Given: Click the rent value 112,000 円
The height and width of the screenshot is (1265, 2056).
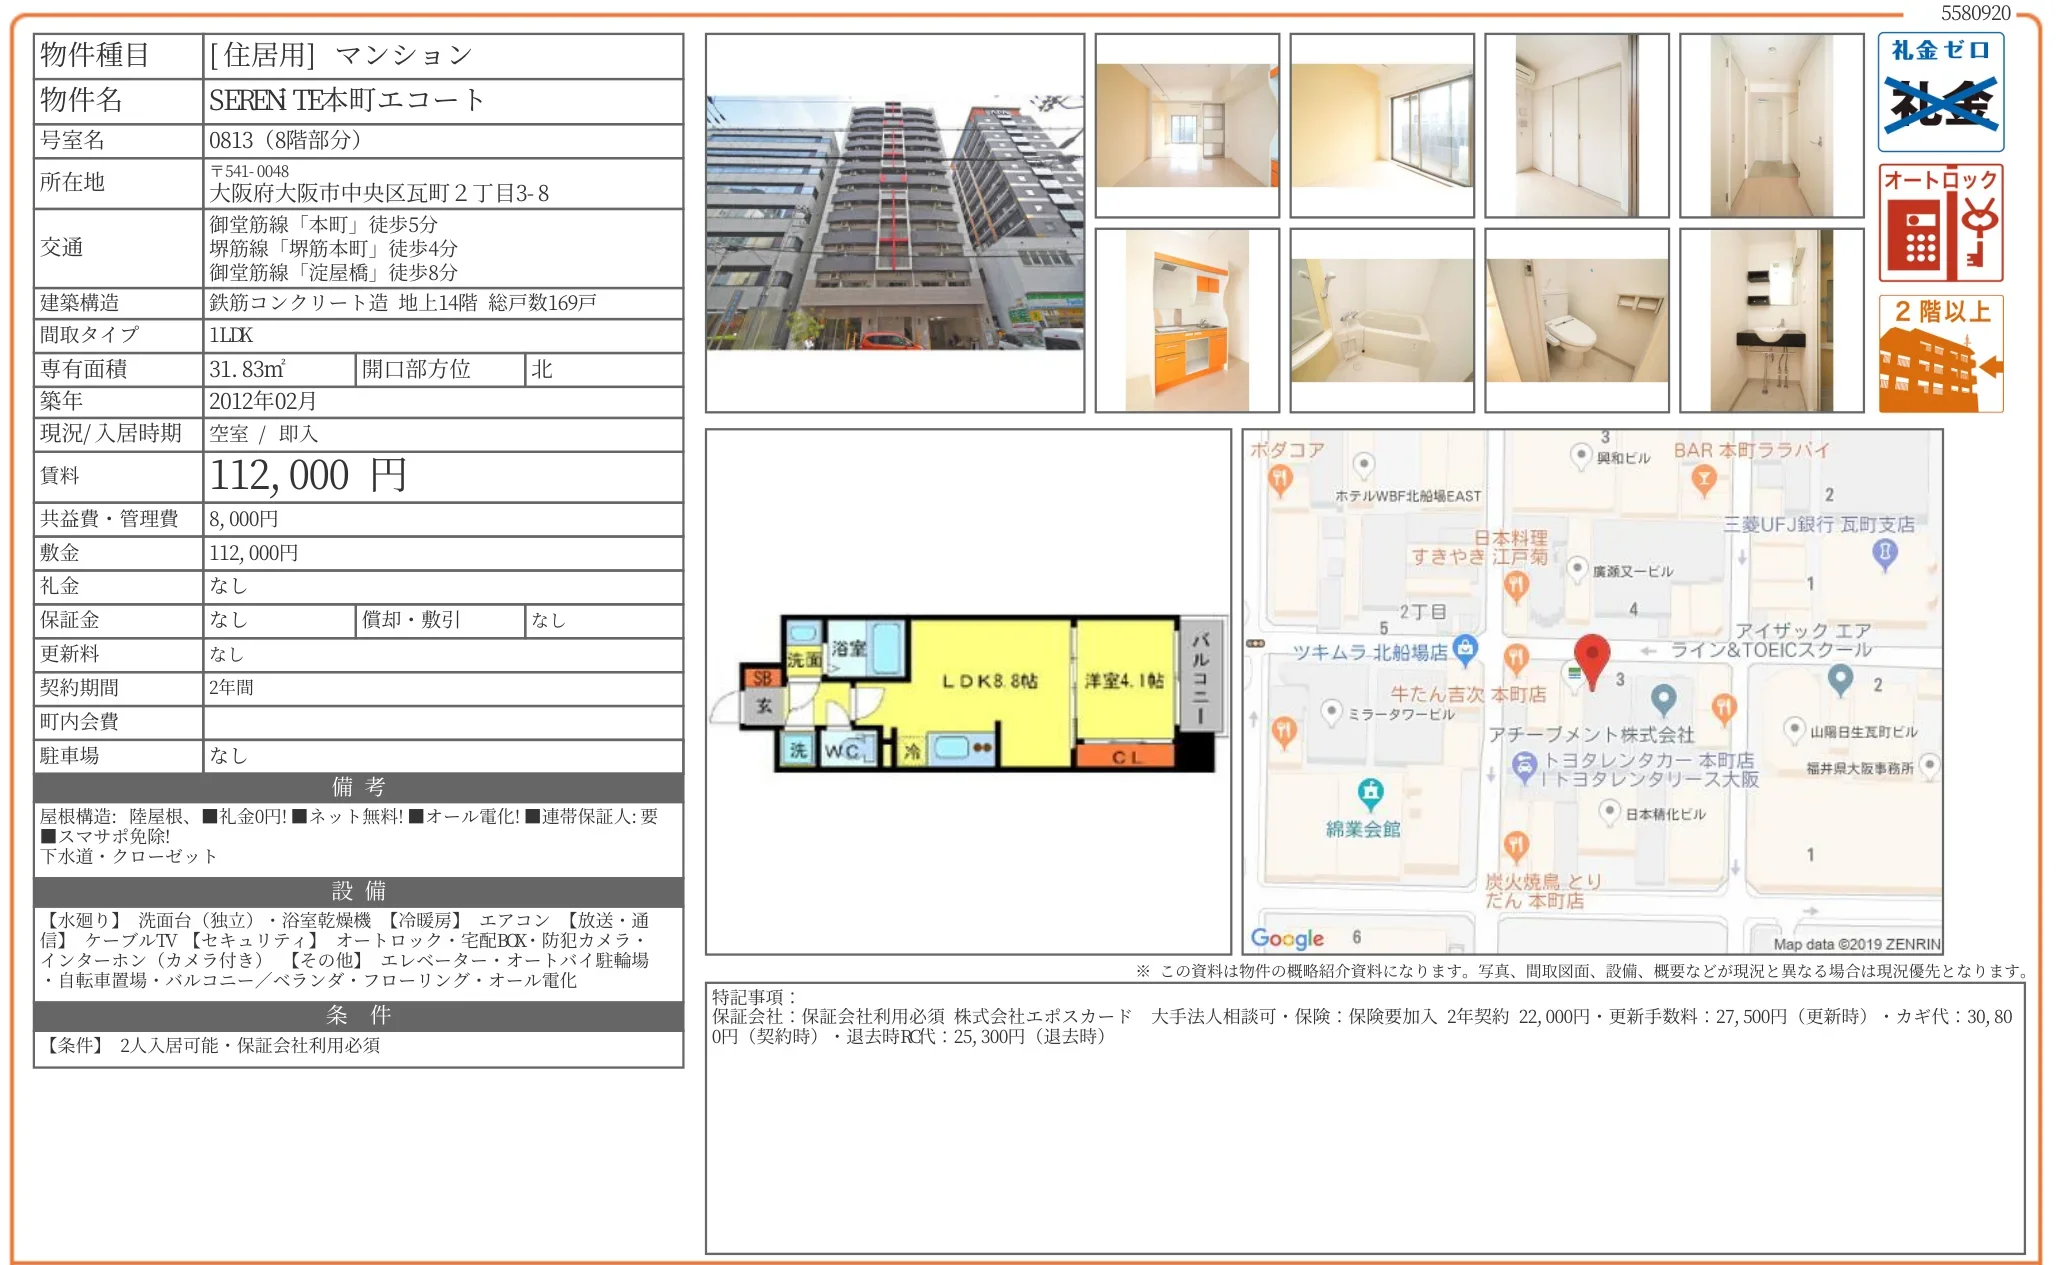Looking at the screenshot, I should pyautogui.click(x=308, y=476).
